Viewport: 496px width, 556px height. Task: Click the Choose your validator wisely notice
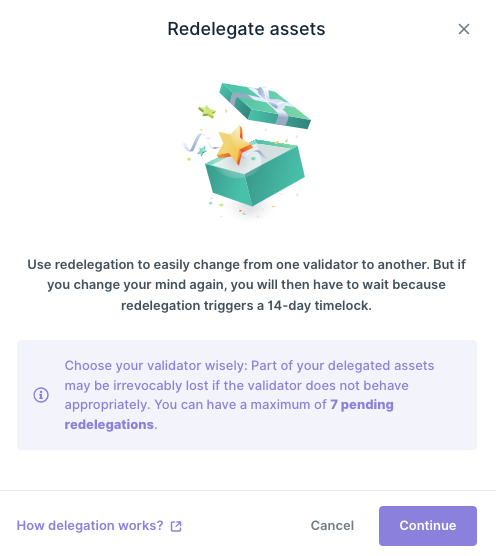tap(247, 395)
